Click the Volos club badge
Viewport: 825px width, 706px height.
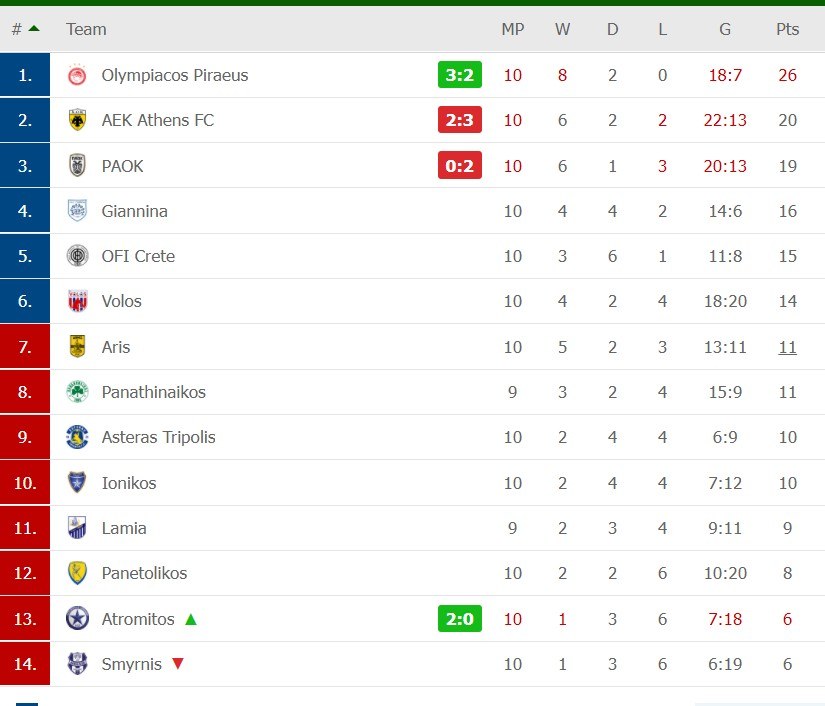[x=77, y=301]
